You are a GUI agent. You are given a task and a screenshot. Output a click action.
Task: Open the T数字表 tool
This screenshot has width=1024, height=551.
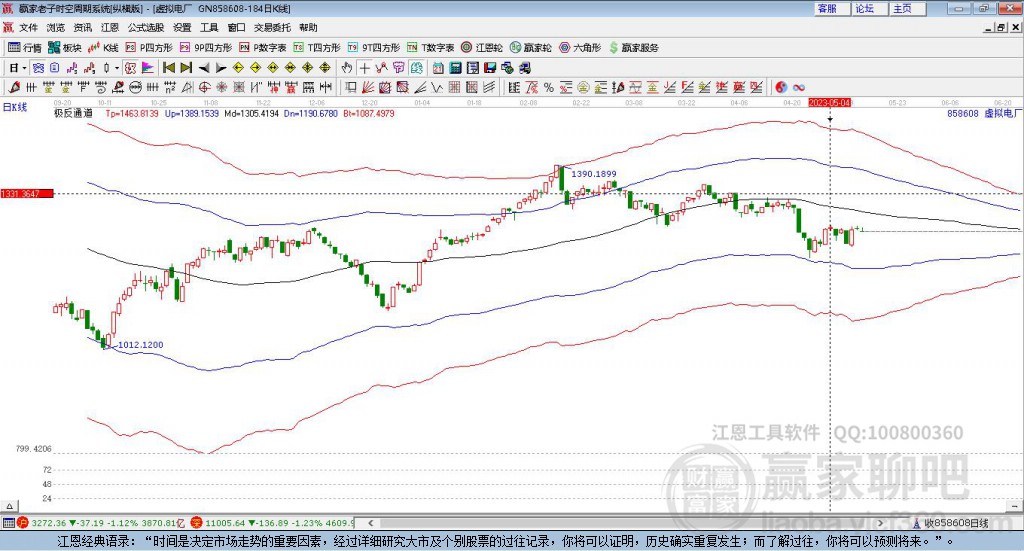tap(430, 48)
